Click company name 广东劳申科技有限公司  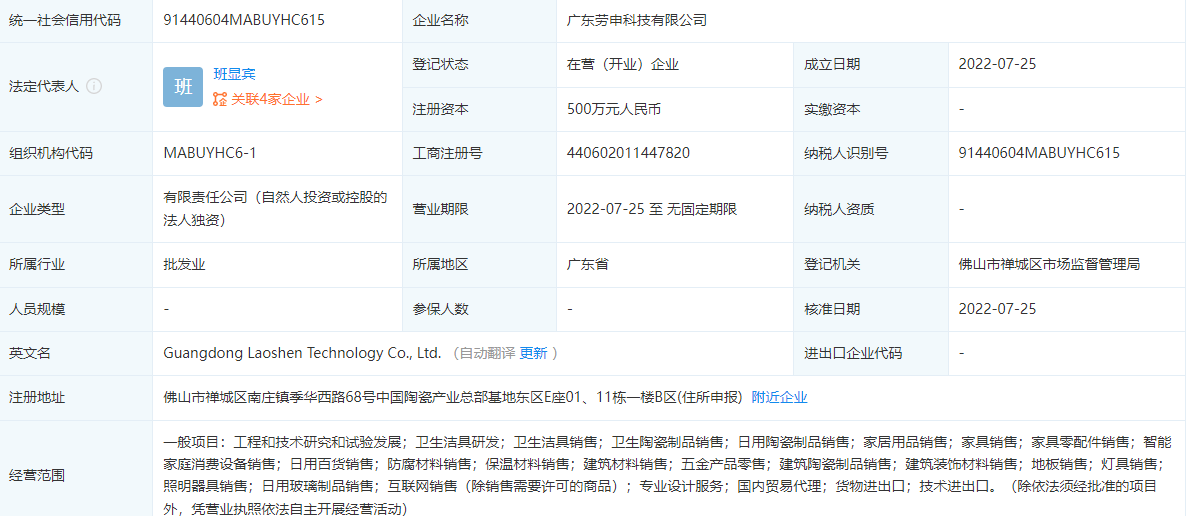636,20
